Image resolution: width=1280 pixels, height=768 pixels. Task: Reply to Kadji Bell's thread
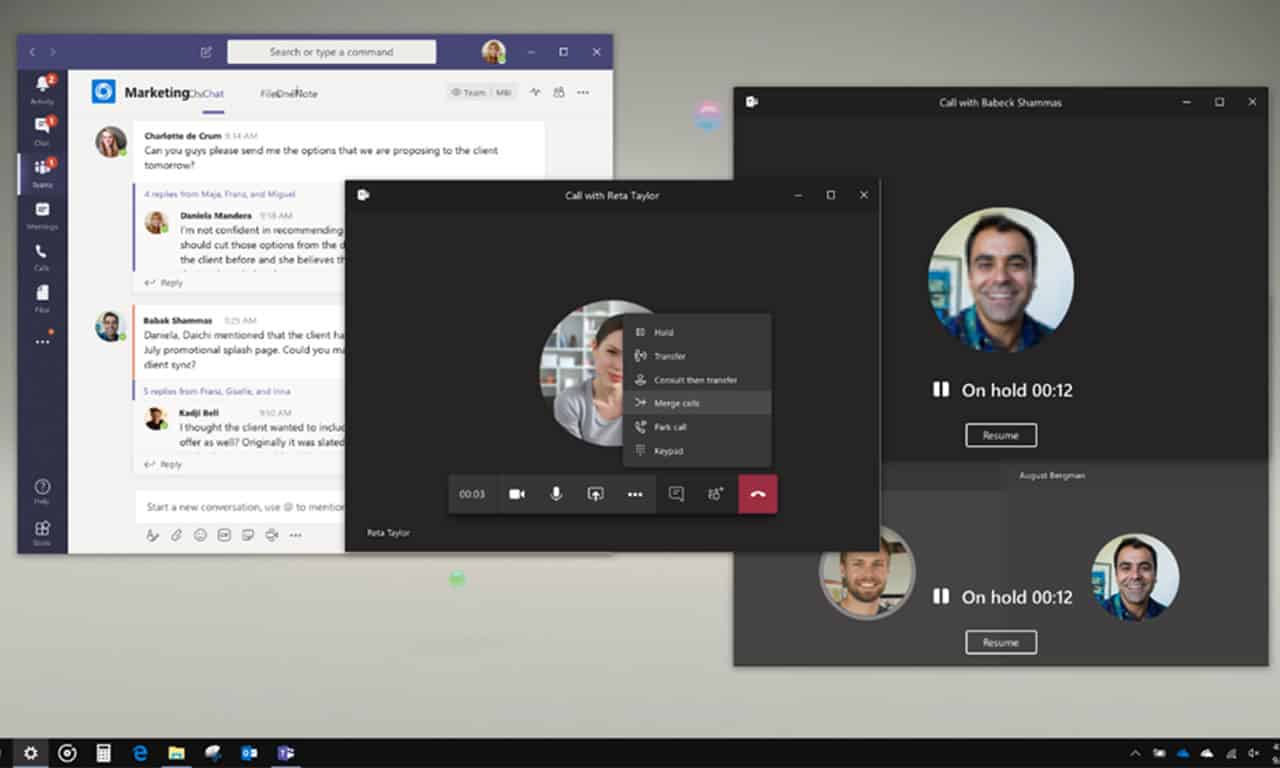pos(164,464)
